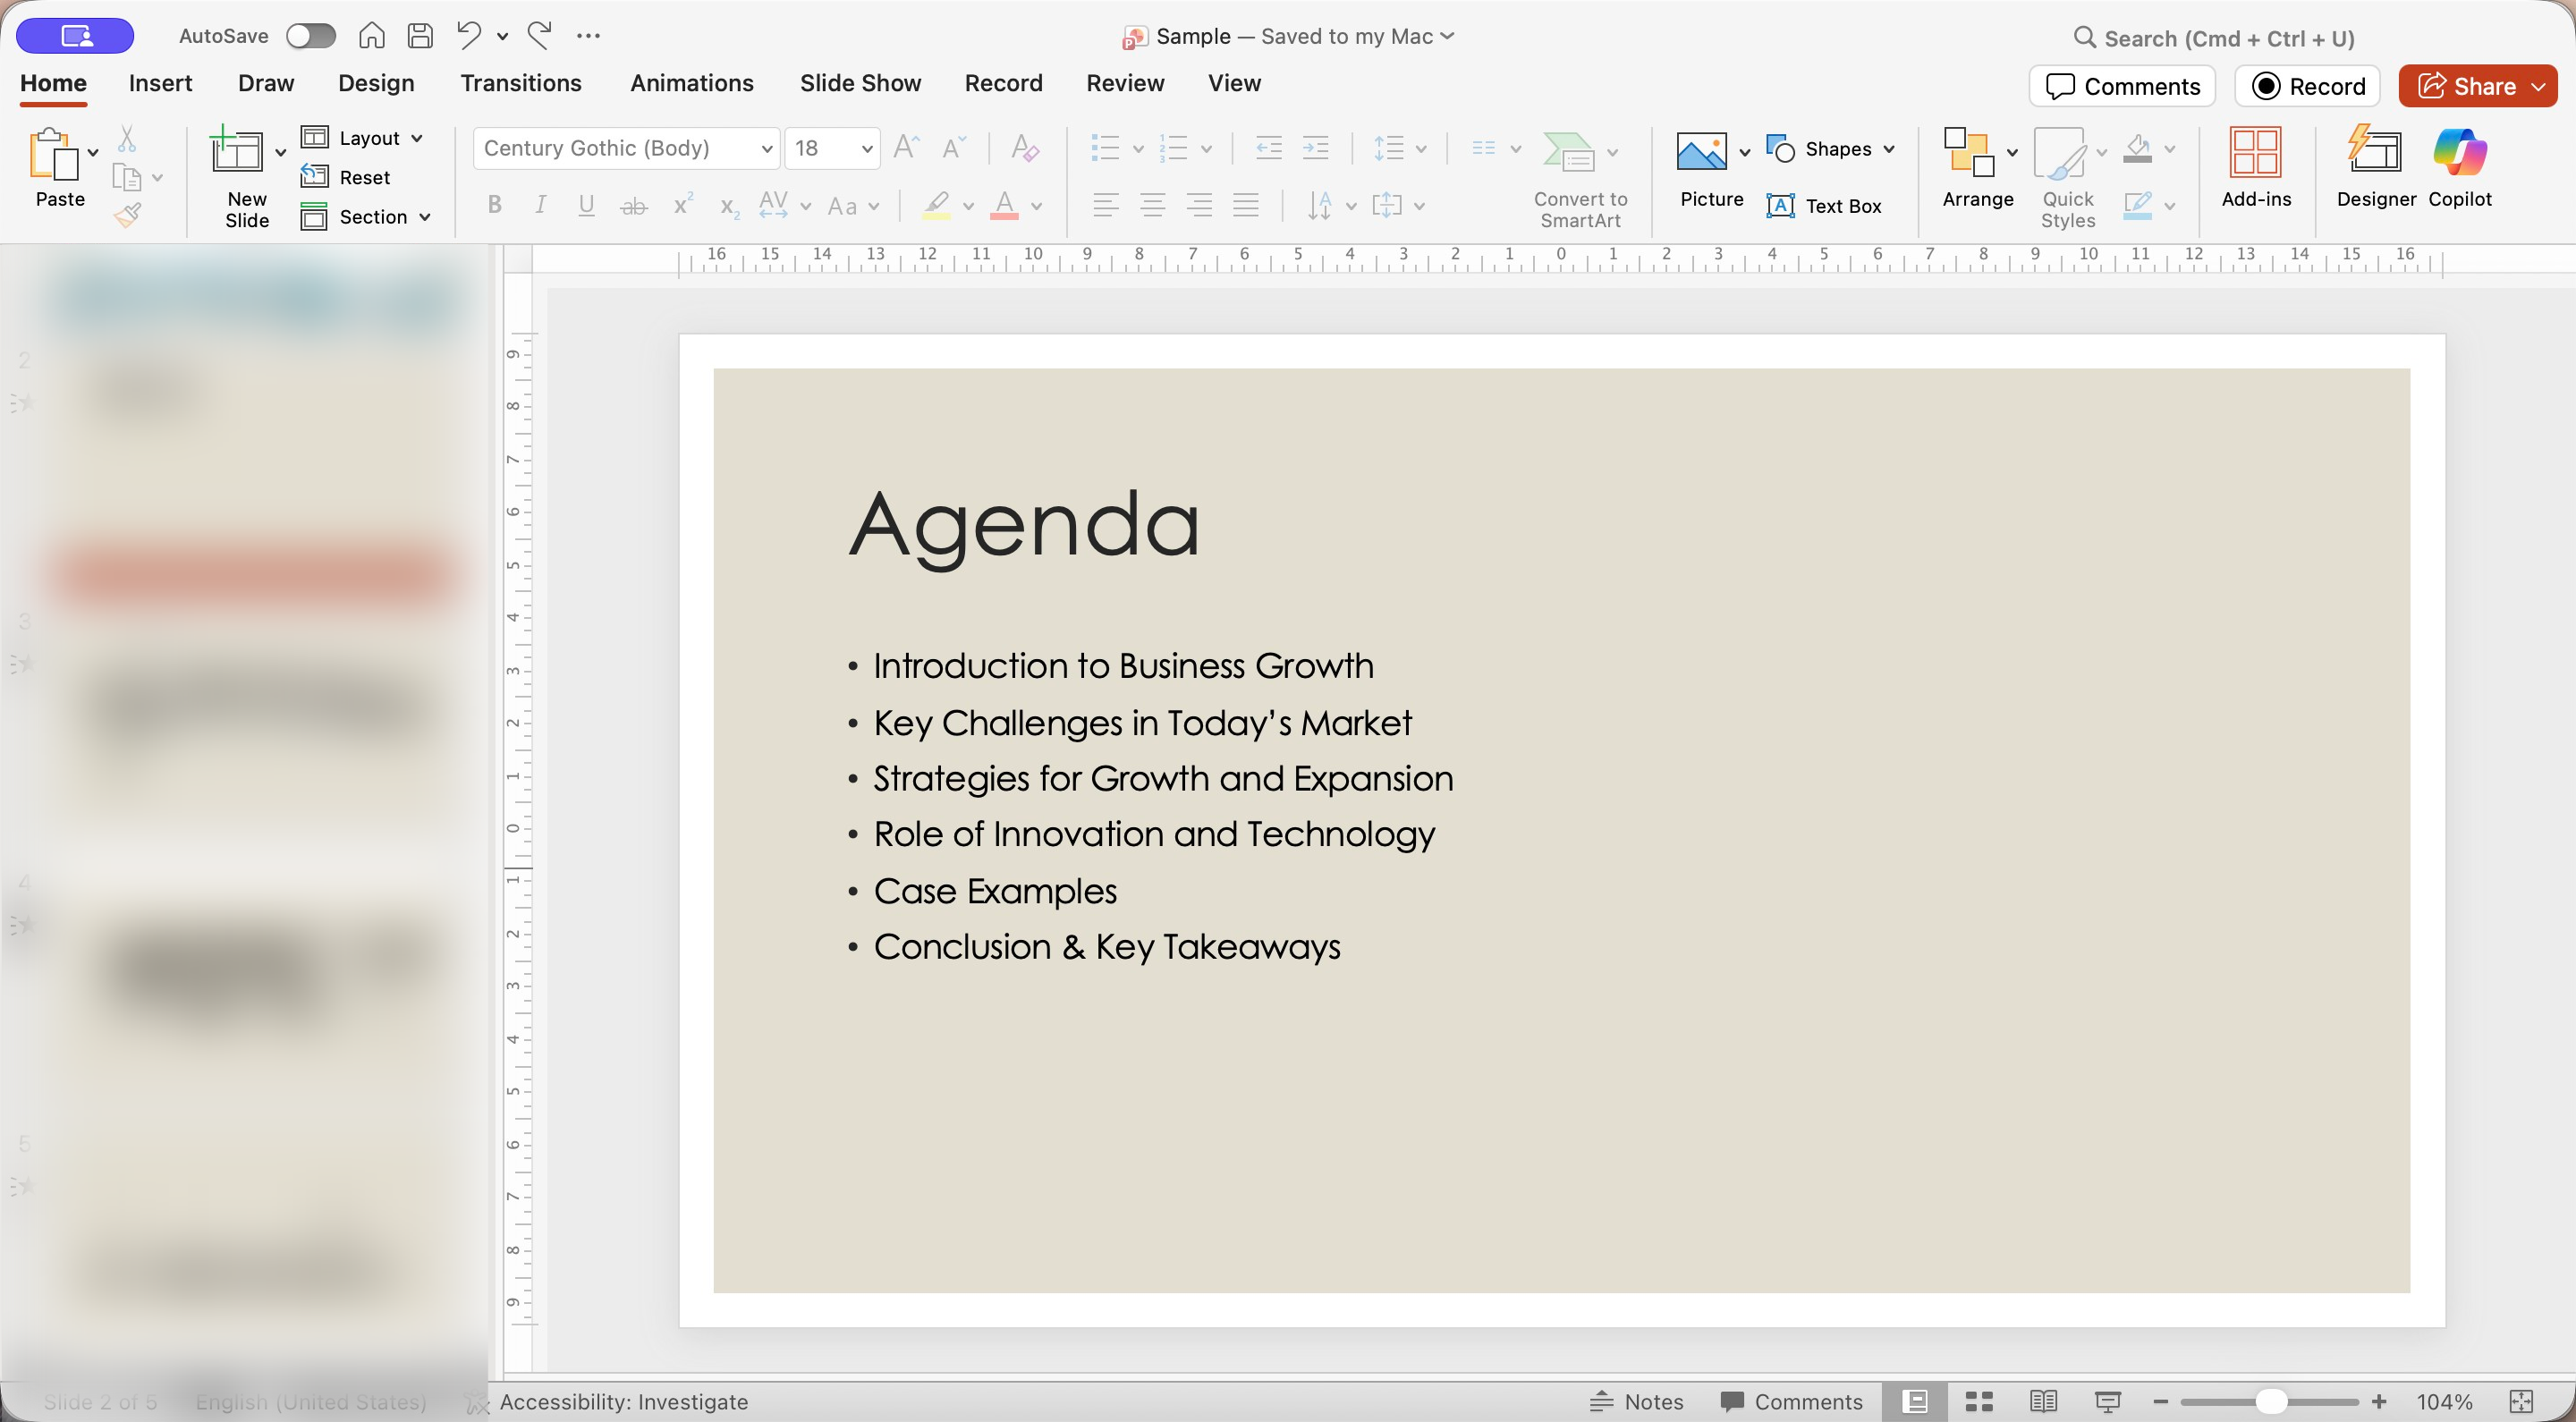Open the Slide Show tab
2576x1422 pixels.
(860, 83)
